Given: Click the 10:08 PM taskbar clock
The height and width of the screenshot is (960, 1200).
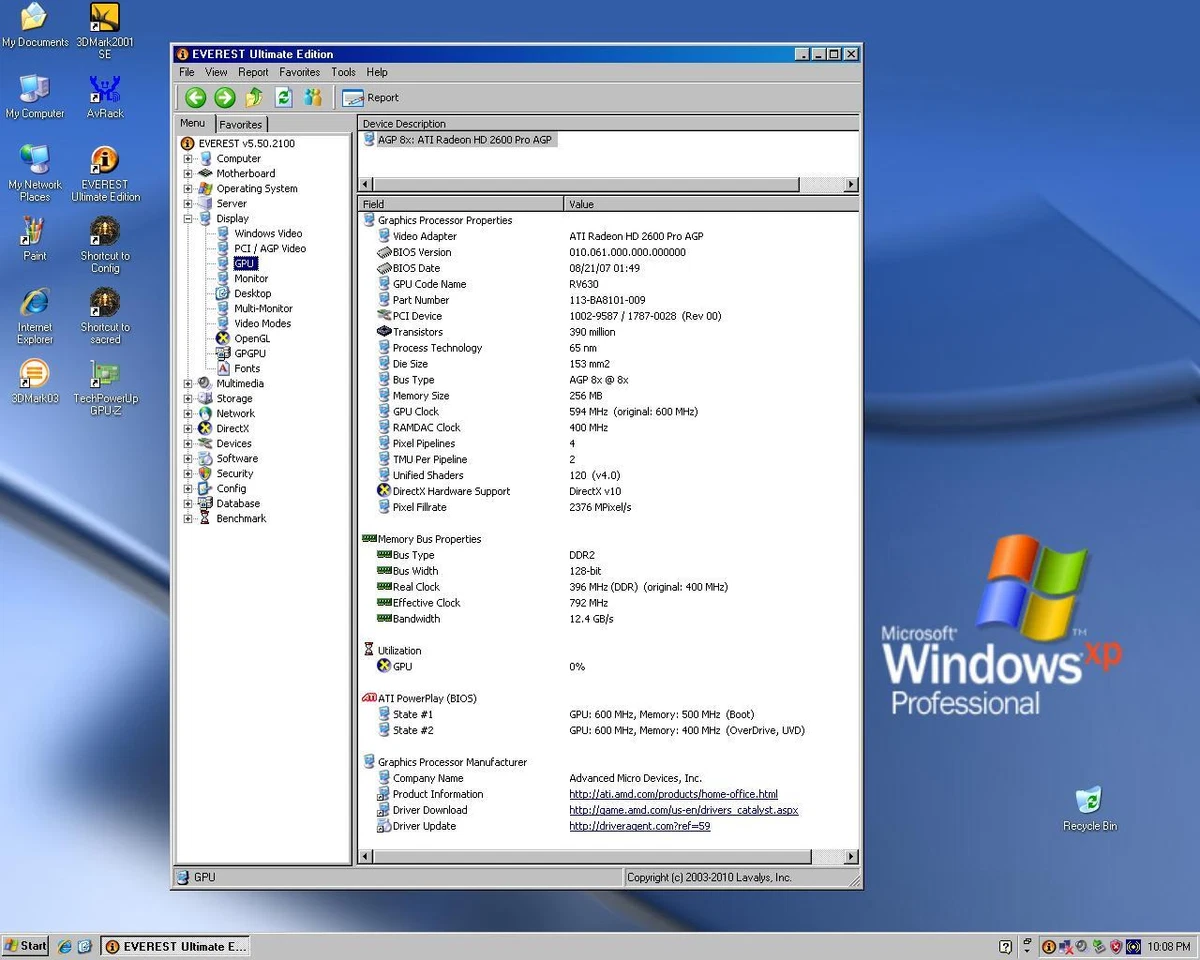Looking at the screenshot, I should (x=1169, y=946).
